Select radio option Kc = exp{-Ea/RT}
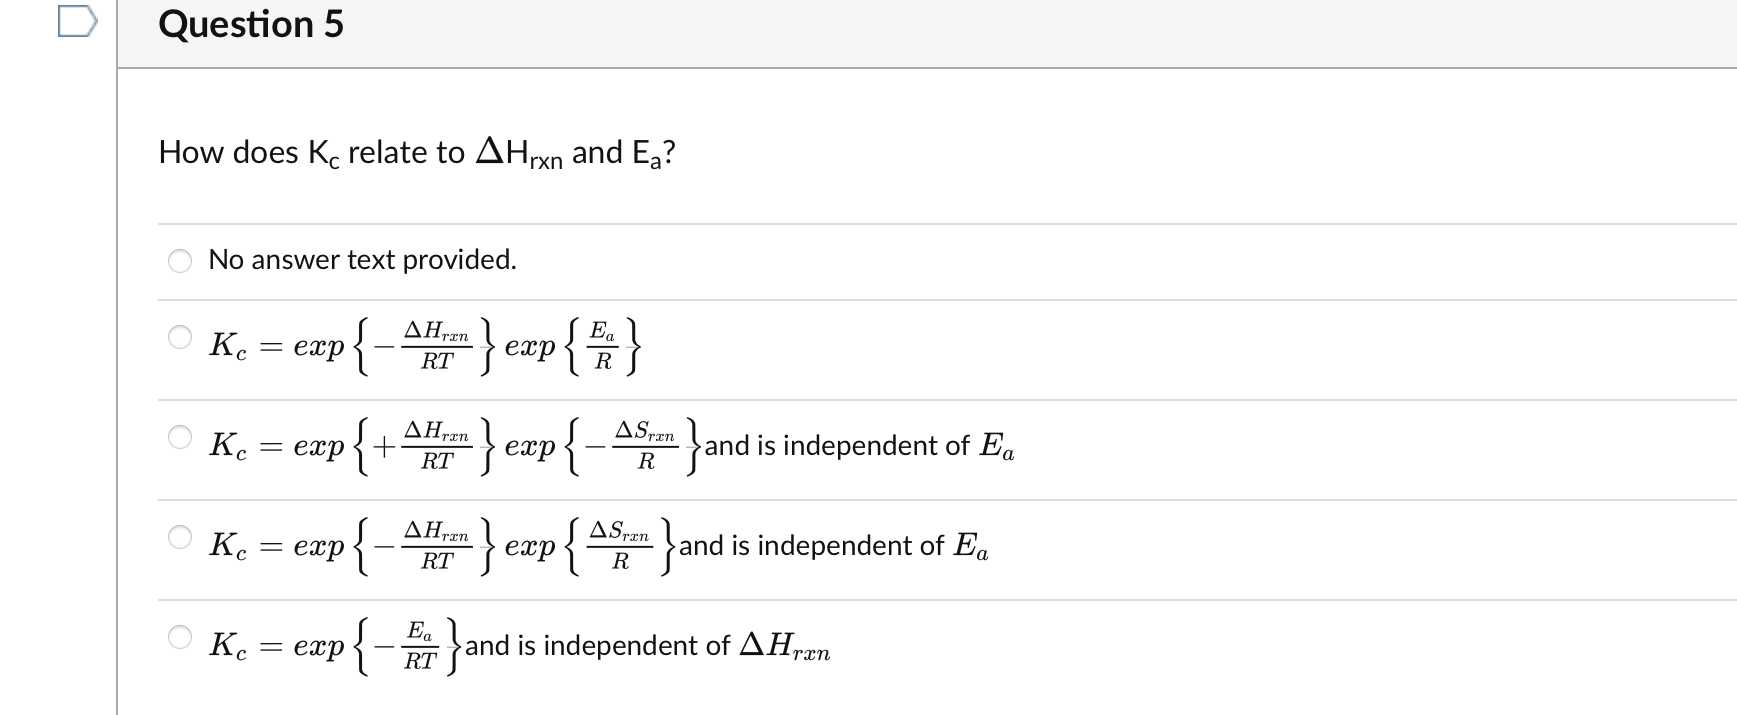1737x715 pixels. coord(180,638)
